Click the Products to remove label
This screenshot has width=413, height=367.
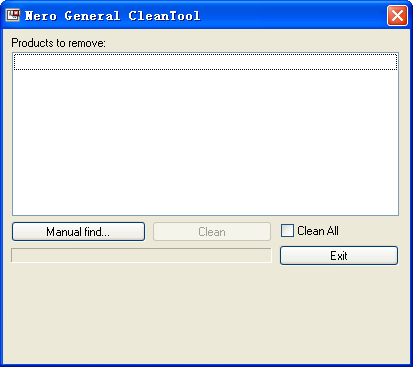click(58, 43)
